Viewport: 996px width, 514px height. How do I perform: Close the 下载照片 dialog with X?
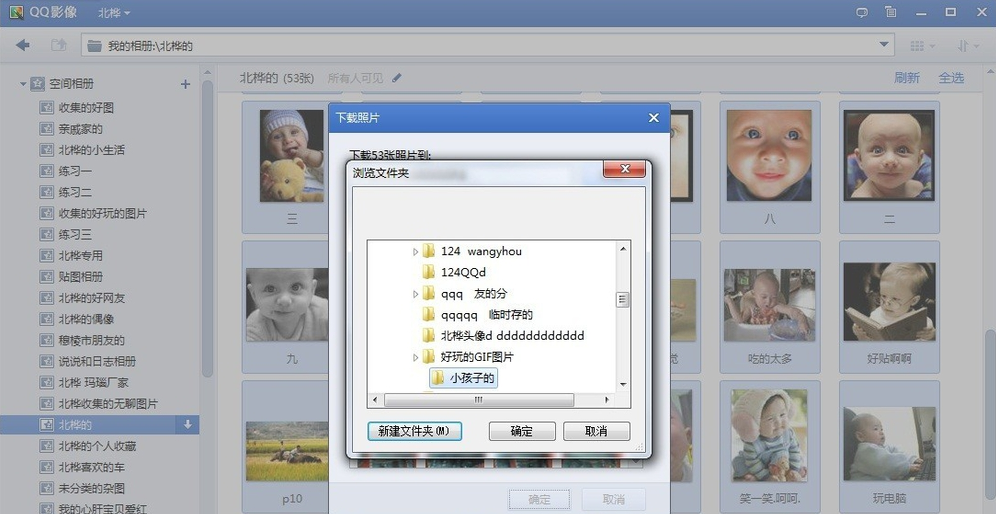[654, 118]
